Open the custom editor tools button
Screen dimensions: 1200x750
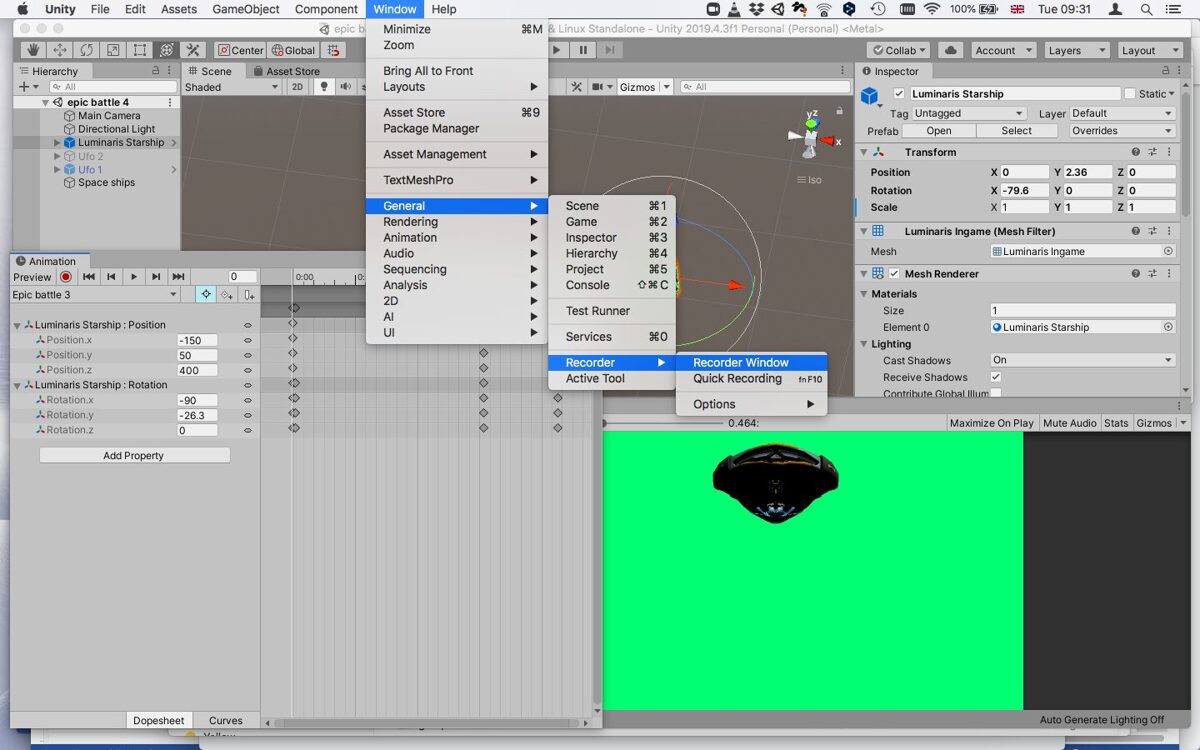193,50
